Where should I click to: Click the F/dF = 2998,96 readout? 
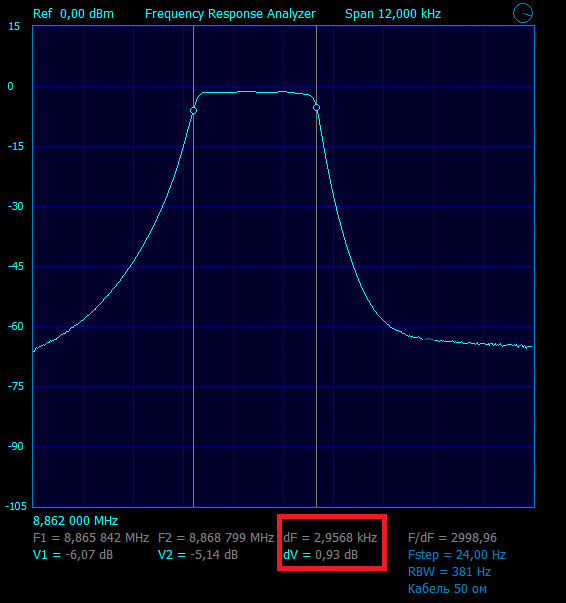(453, 538)
